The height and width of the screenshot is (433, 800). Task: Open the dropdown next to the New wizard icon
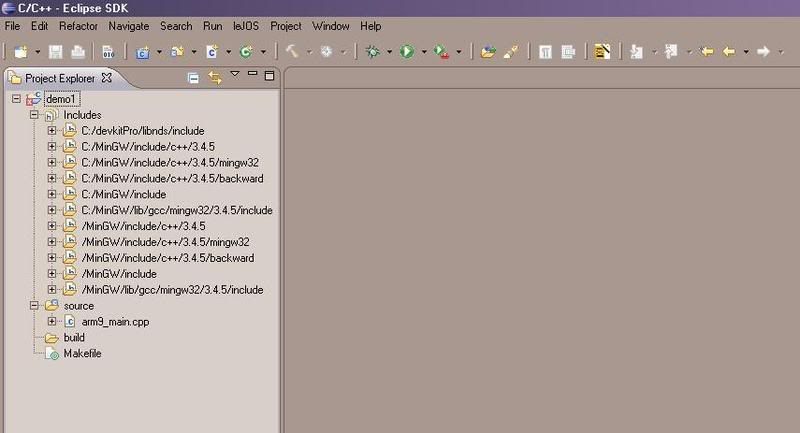pos(37,52)
